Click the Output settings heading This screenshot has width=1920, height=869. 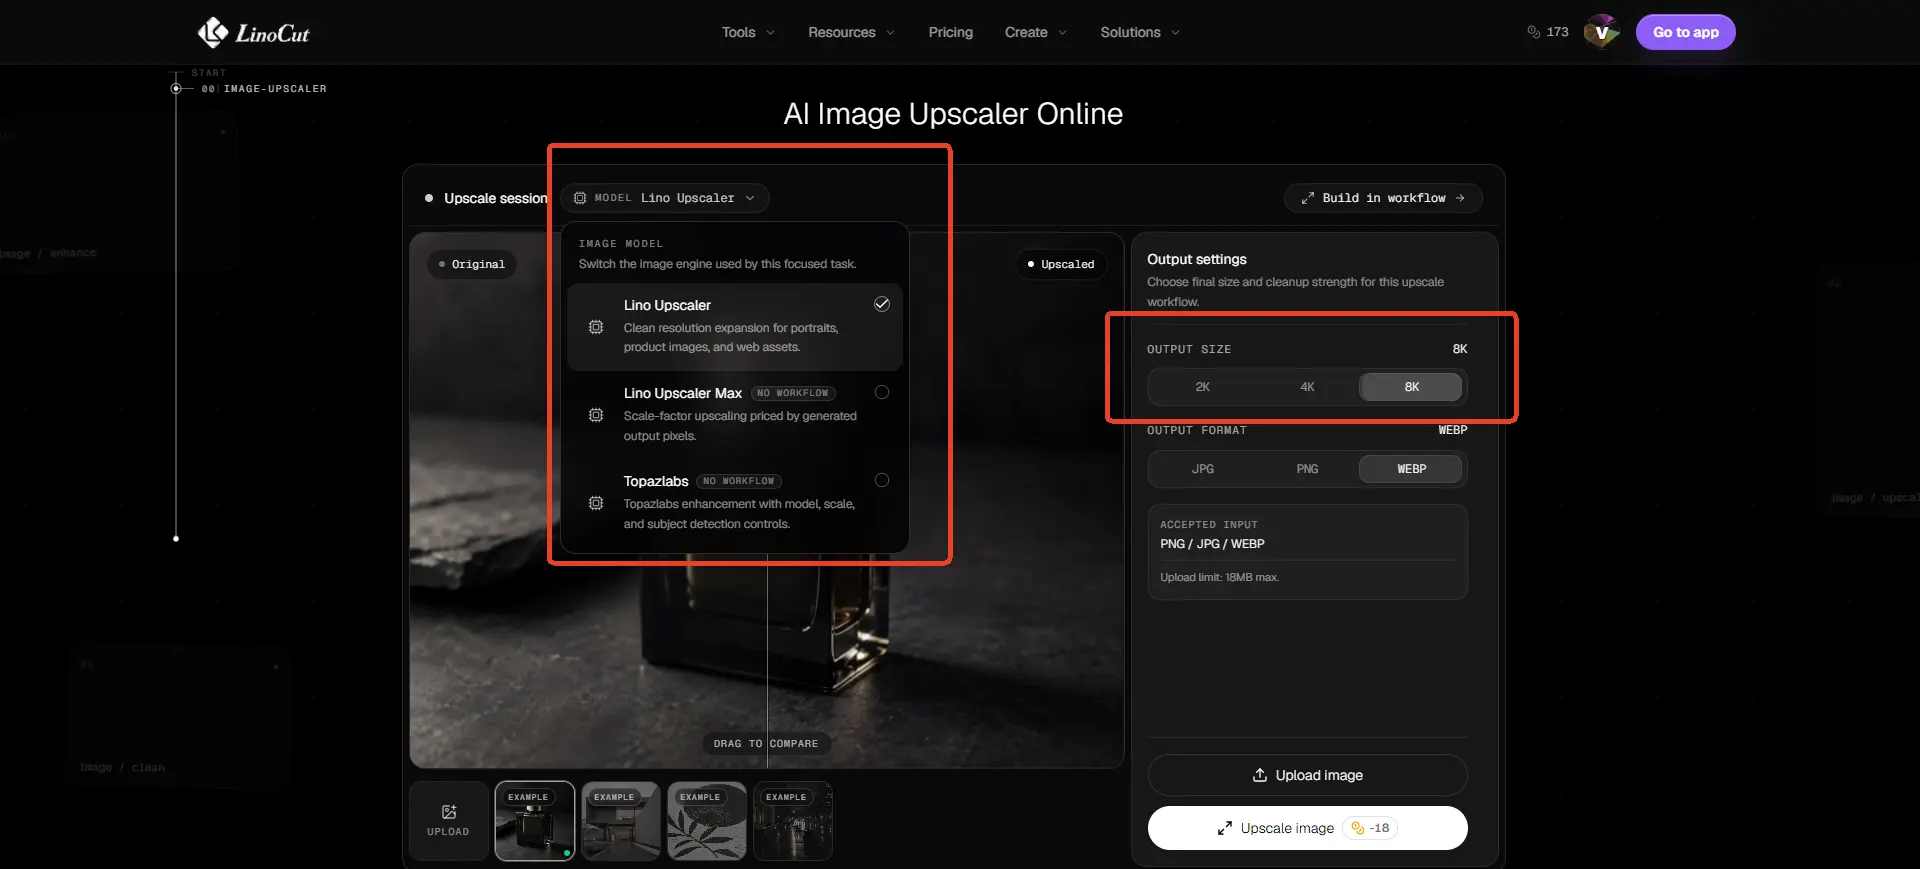1197,259
